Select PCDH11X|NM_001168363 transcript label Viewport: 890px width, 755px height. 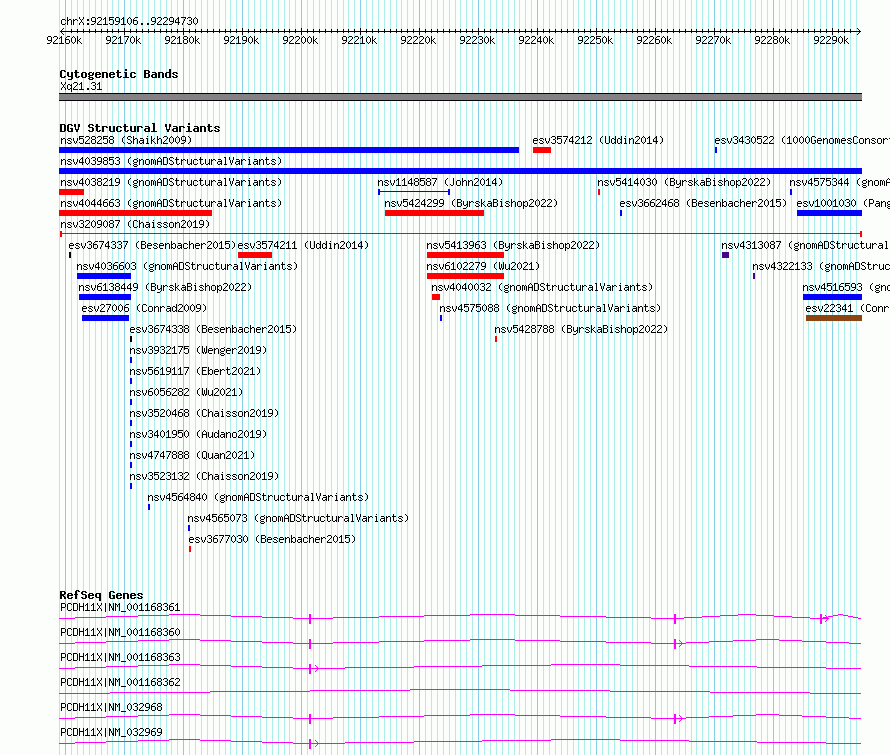click(x=120, y=657)
